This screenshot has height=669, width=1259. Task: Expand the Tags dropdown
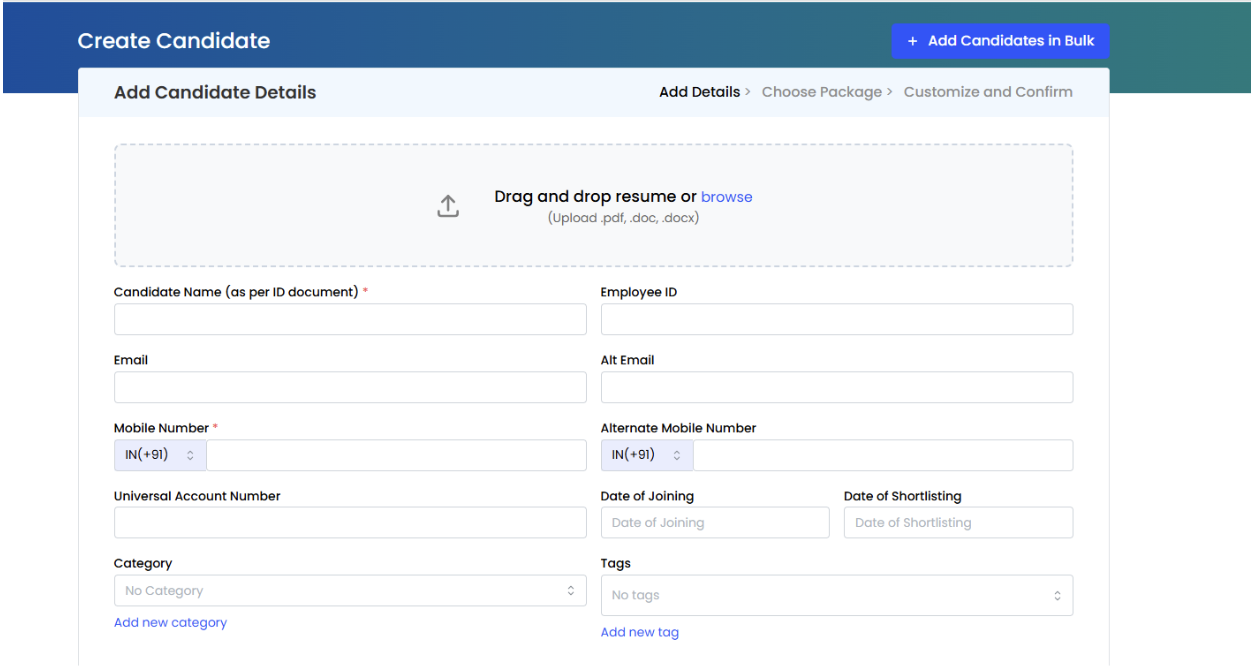[836, 595]
